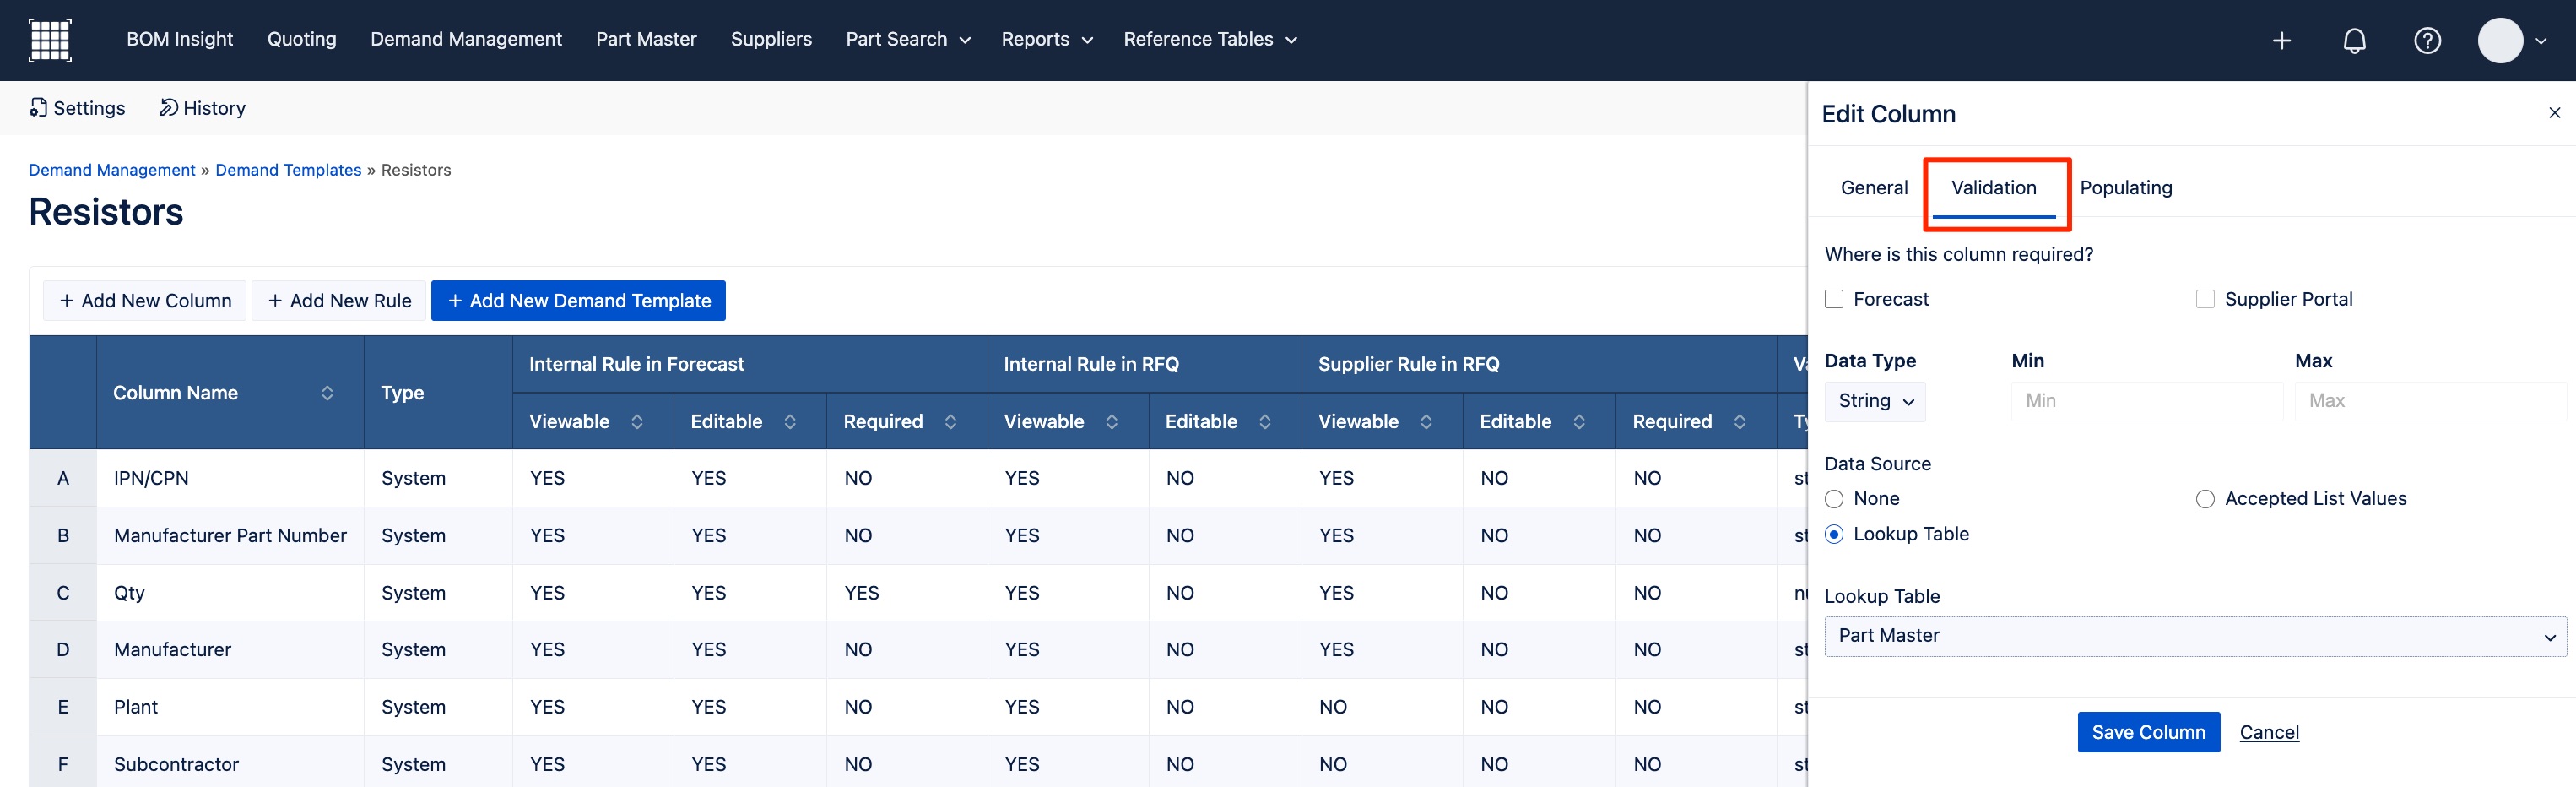Image resolution: width=2576 pixels, height=787 pixels.
Task: Expand the Reports menu
Action: (1047, 40)
